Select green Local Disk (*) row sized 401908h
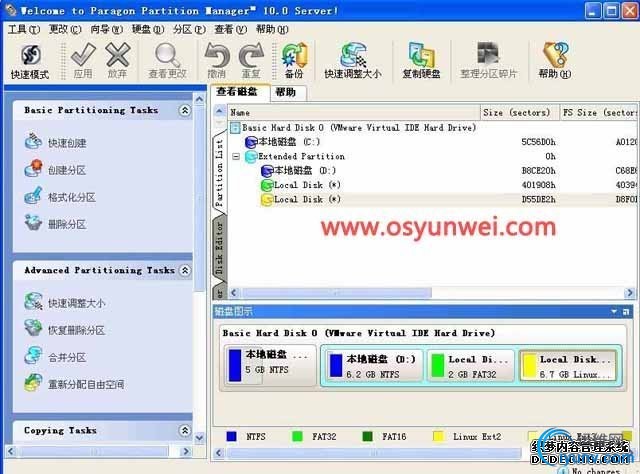640x474 pixels. point(433,185)
